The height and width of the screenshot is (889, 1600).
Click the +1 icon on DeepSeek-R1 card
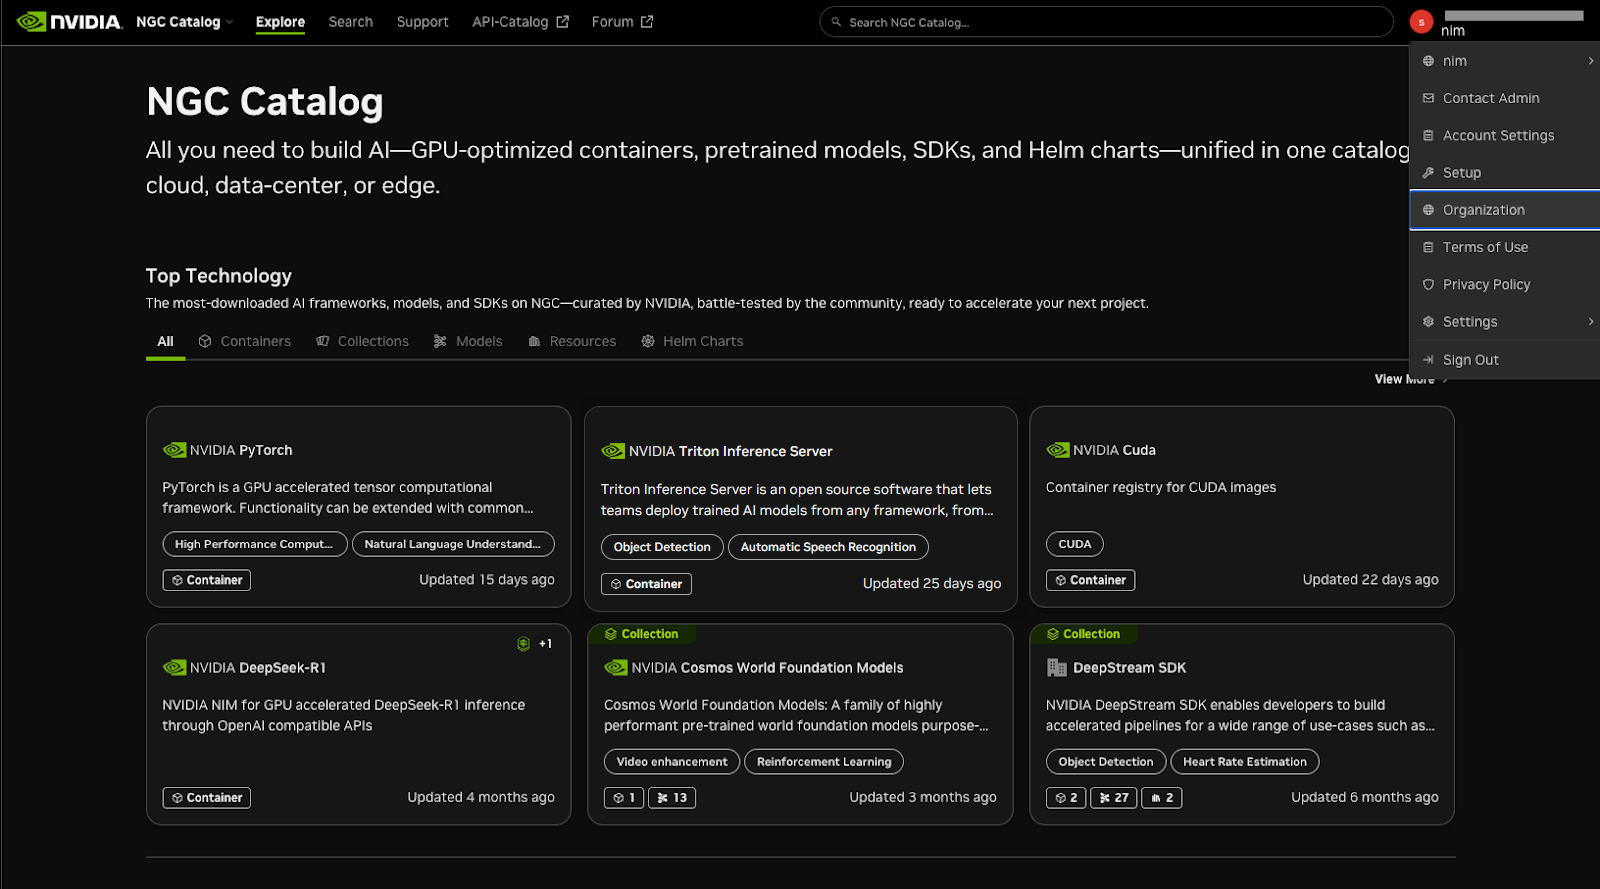tap(535, 644)
